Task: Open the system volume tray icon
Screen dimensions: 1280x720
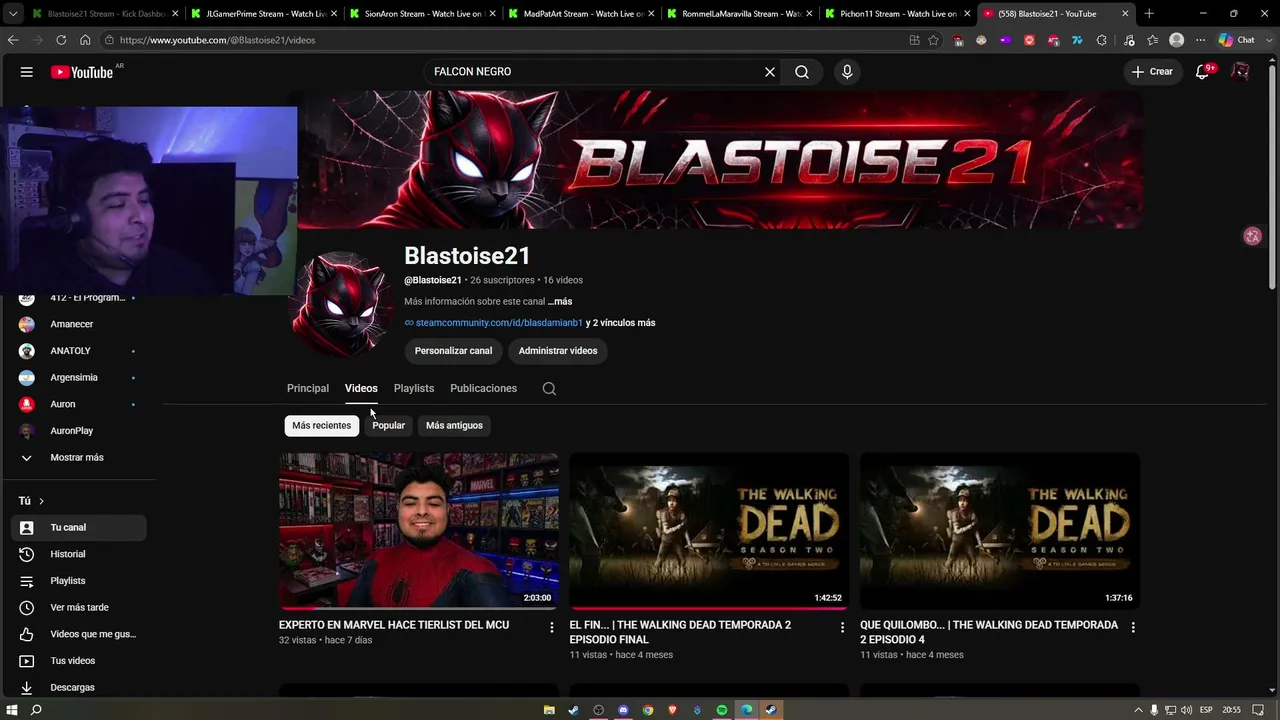Action: coord(1188,710)
